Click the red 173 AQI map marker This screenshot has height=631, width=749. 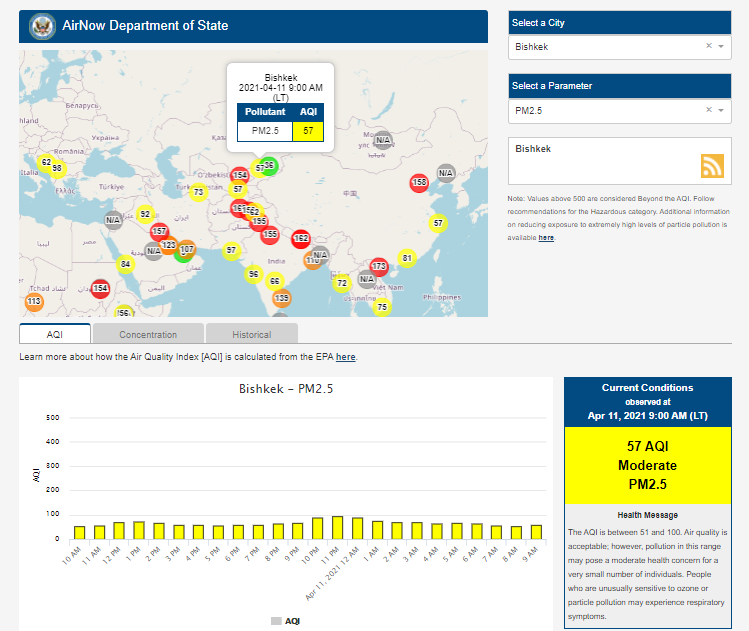[x=378, y=266]
